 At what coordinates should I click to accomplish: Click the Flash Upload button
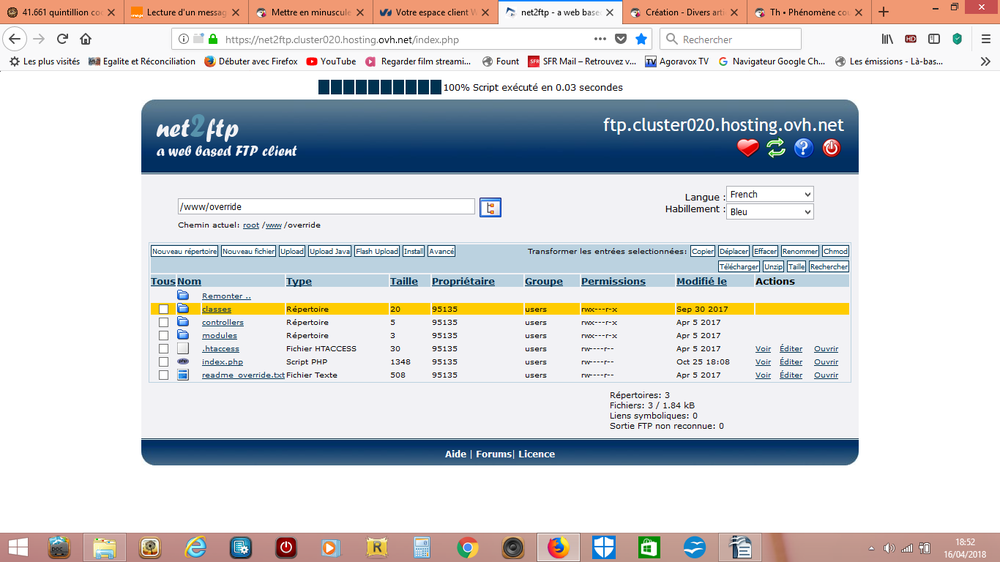coord(377,251)
